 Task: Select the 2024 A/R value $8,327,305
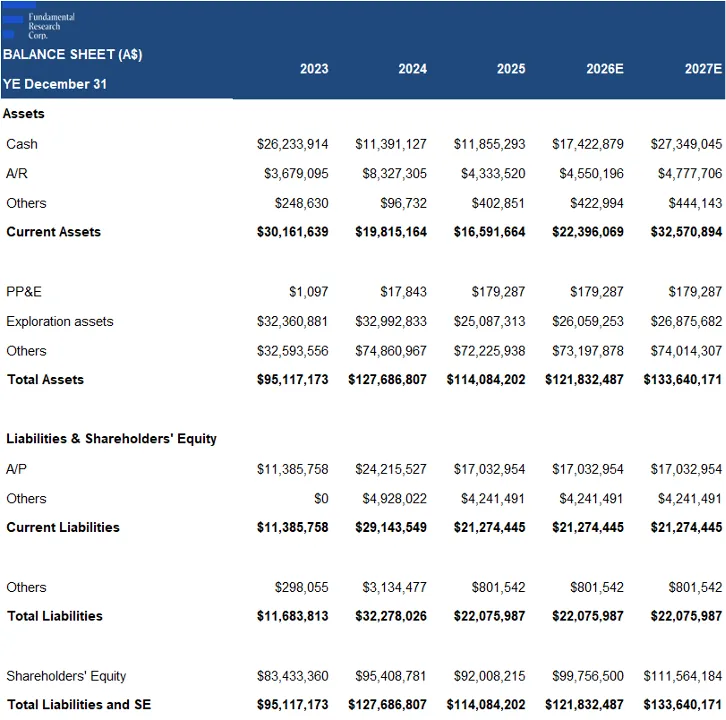click(394, 174)
